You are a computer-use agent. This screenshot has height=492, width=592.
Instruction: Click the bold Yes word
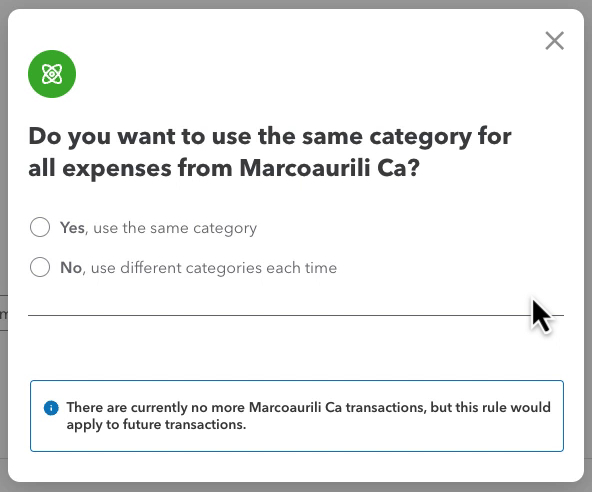pos(72,228)
